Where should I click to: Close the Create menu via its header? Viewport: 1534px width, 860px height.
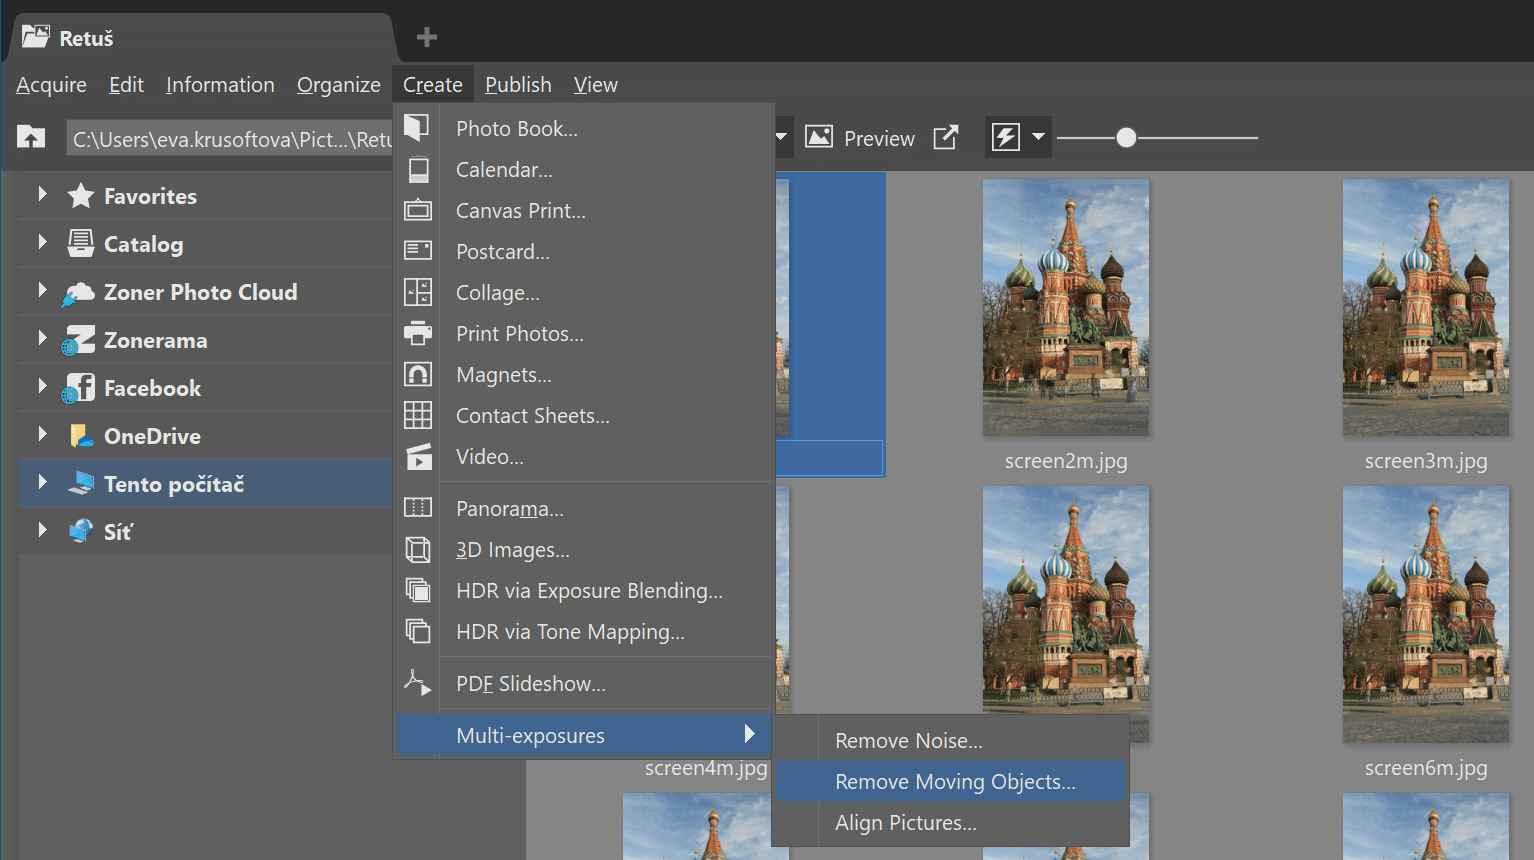pyautogui.click(x=433, y=85)
